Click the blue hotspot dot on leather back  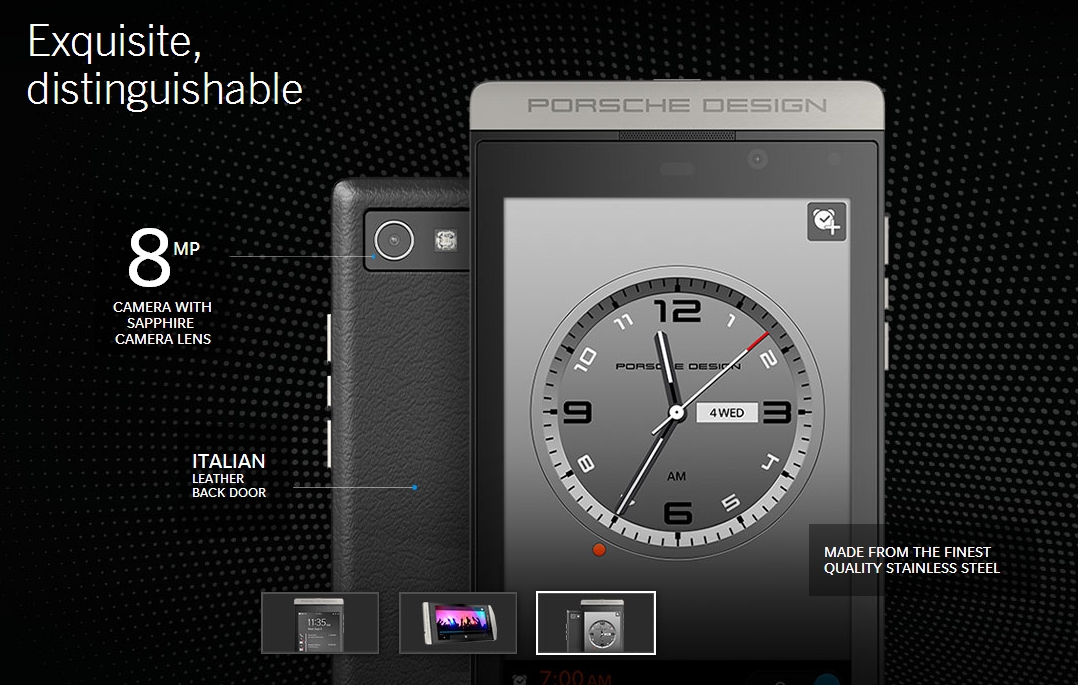(x=415, y=487)
